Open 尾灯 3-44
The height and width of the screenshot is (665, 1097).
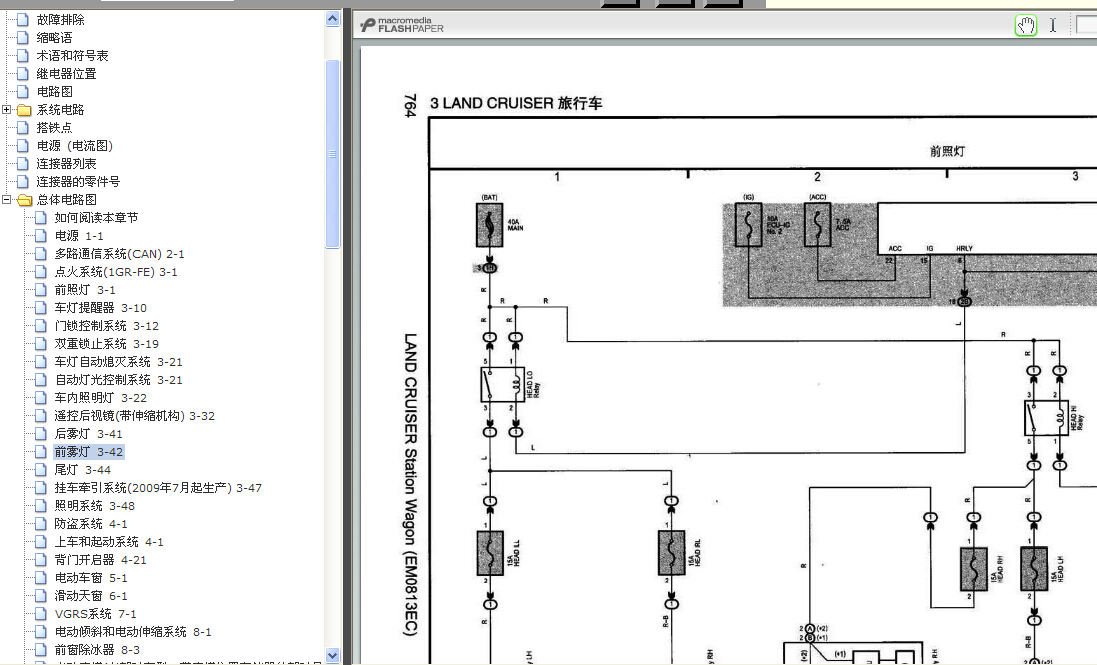pos(83,470)
